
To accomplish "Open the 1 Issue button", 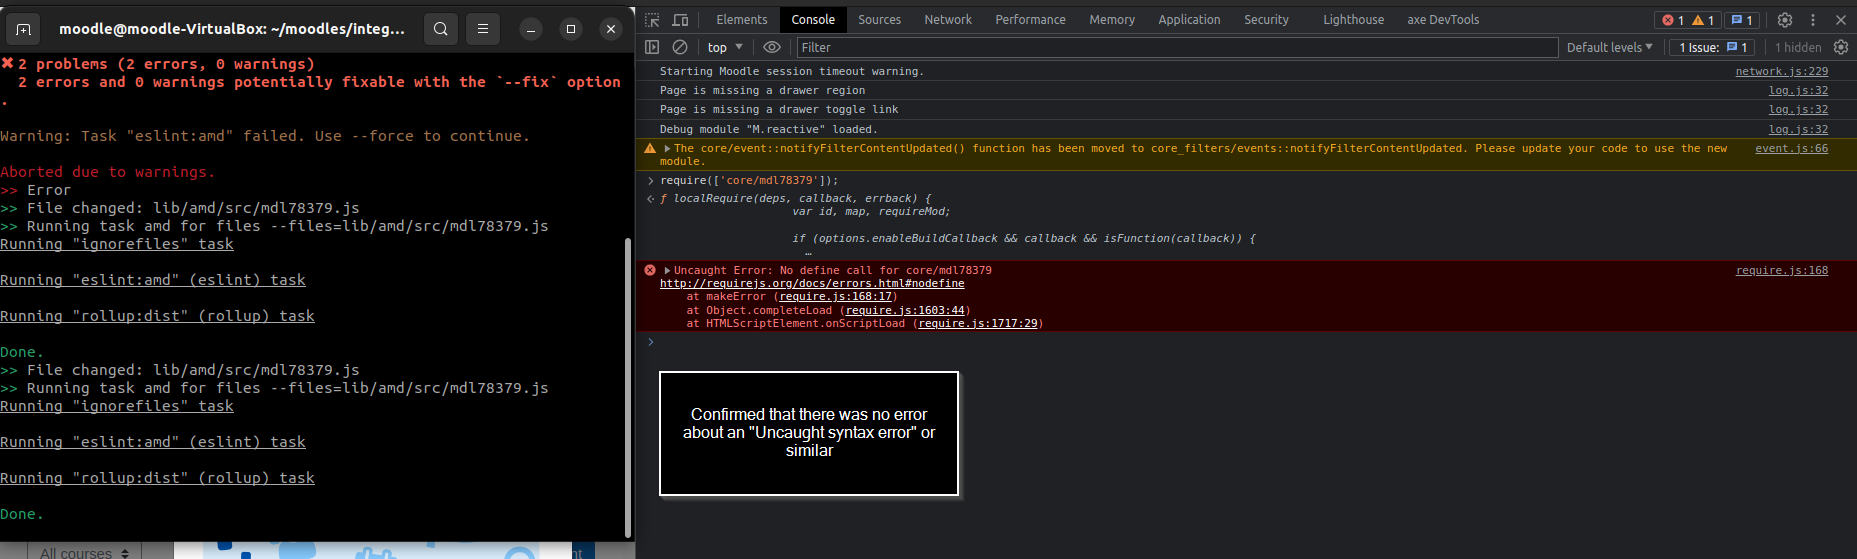I will (1713, 47).
